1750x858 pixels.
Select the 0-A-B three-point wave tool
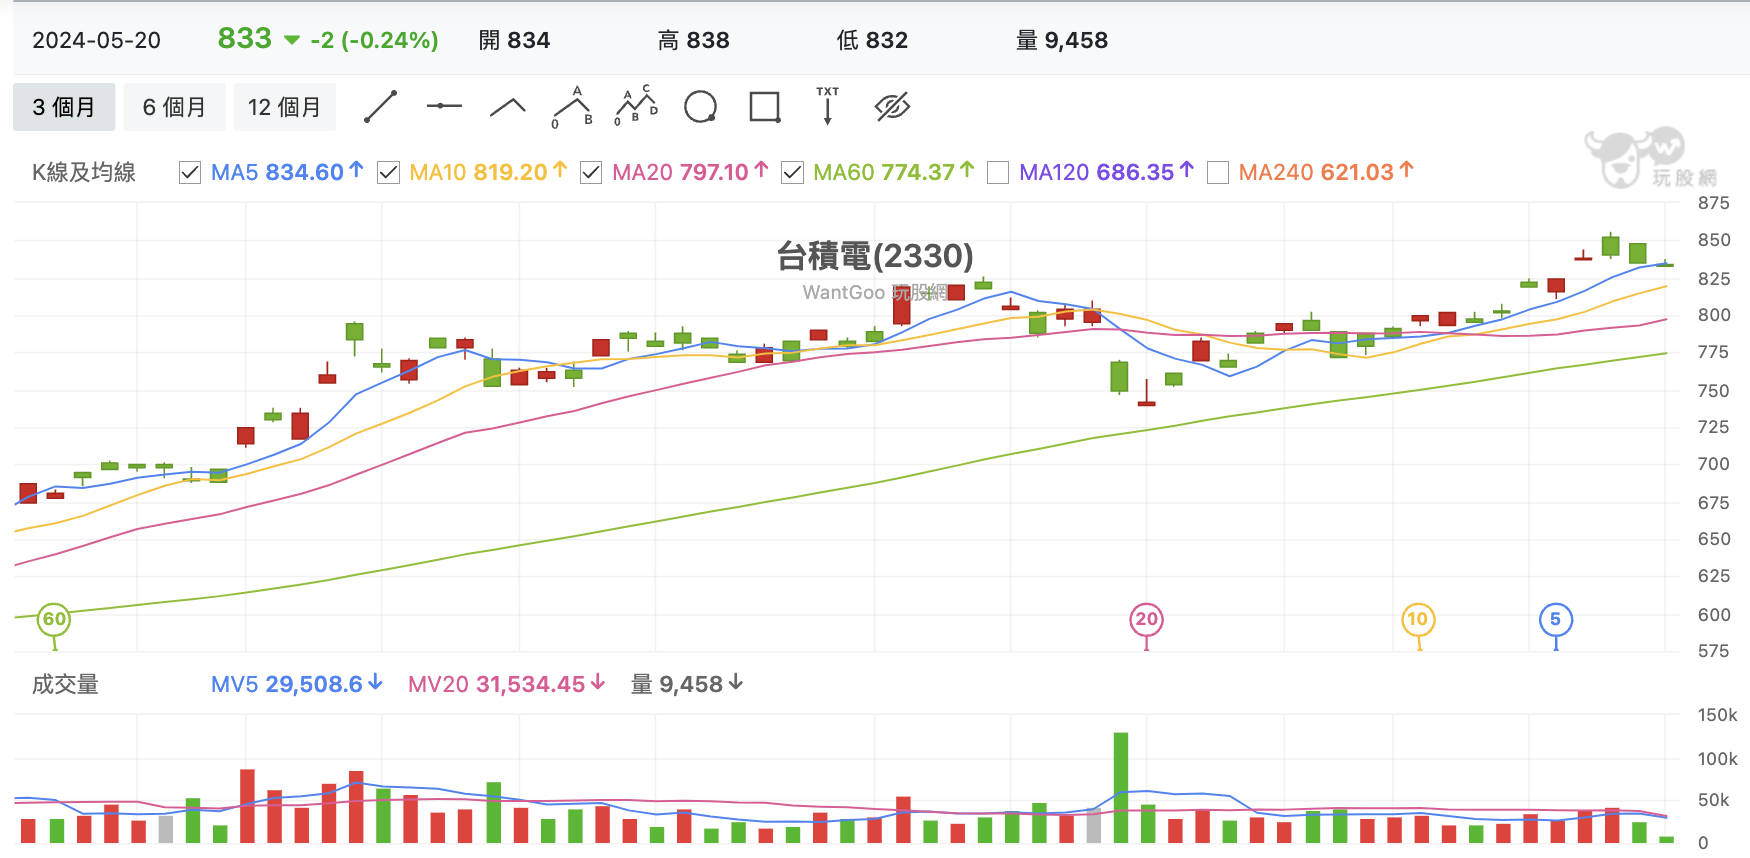572,107
